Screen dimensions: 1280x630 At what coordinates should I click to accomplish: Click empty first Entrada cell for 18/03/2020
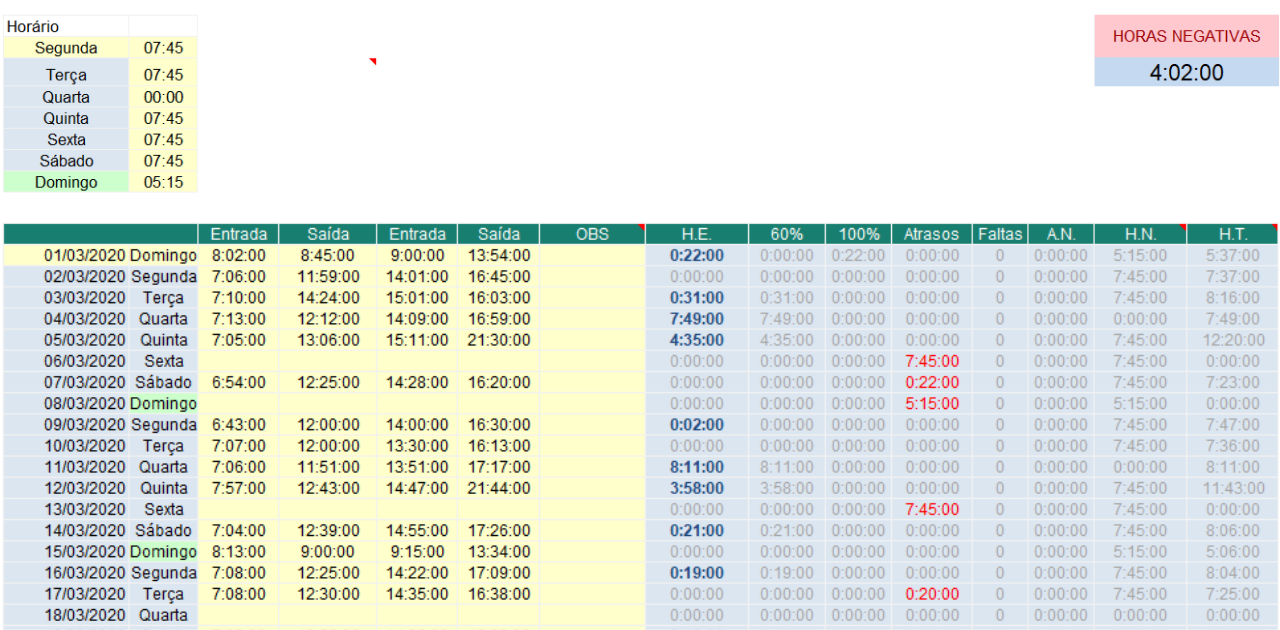point(238,615)
